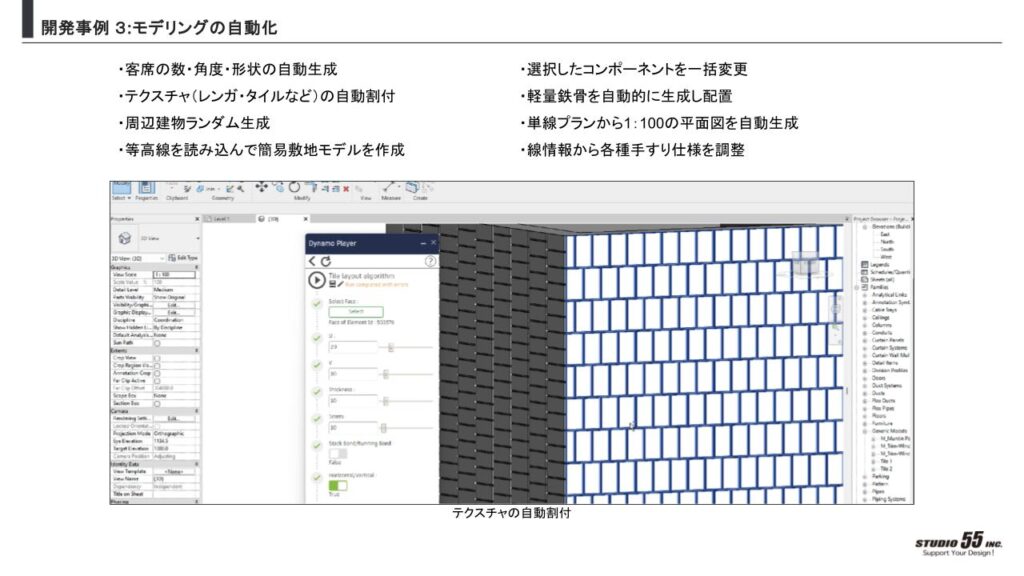This screenshot has height=576, width=1024.
Task: Open the 3D View instance filter dropdown
Action: pyautogui.click(x=162, y=259)
